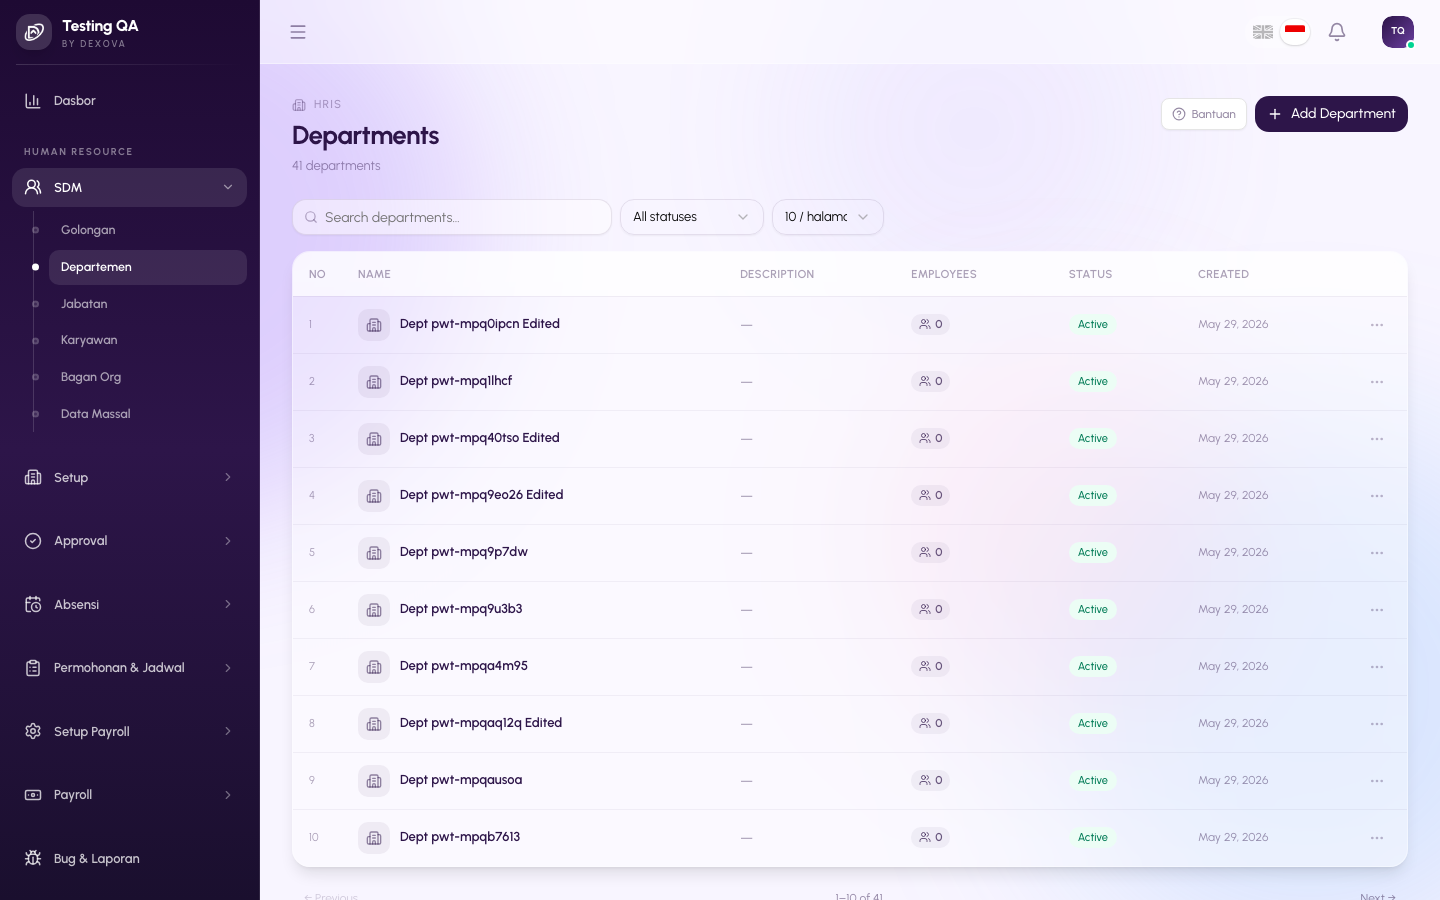Click building icon of Dept pwt-mpq0ipcn Edited
Screen dimensions: 1440x900
coord(374,325)
